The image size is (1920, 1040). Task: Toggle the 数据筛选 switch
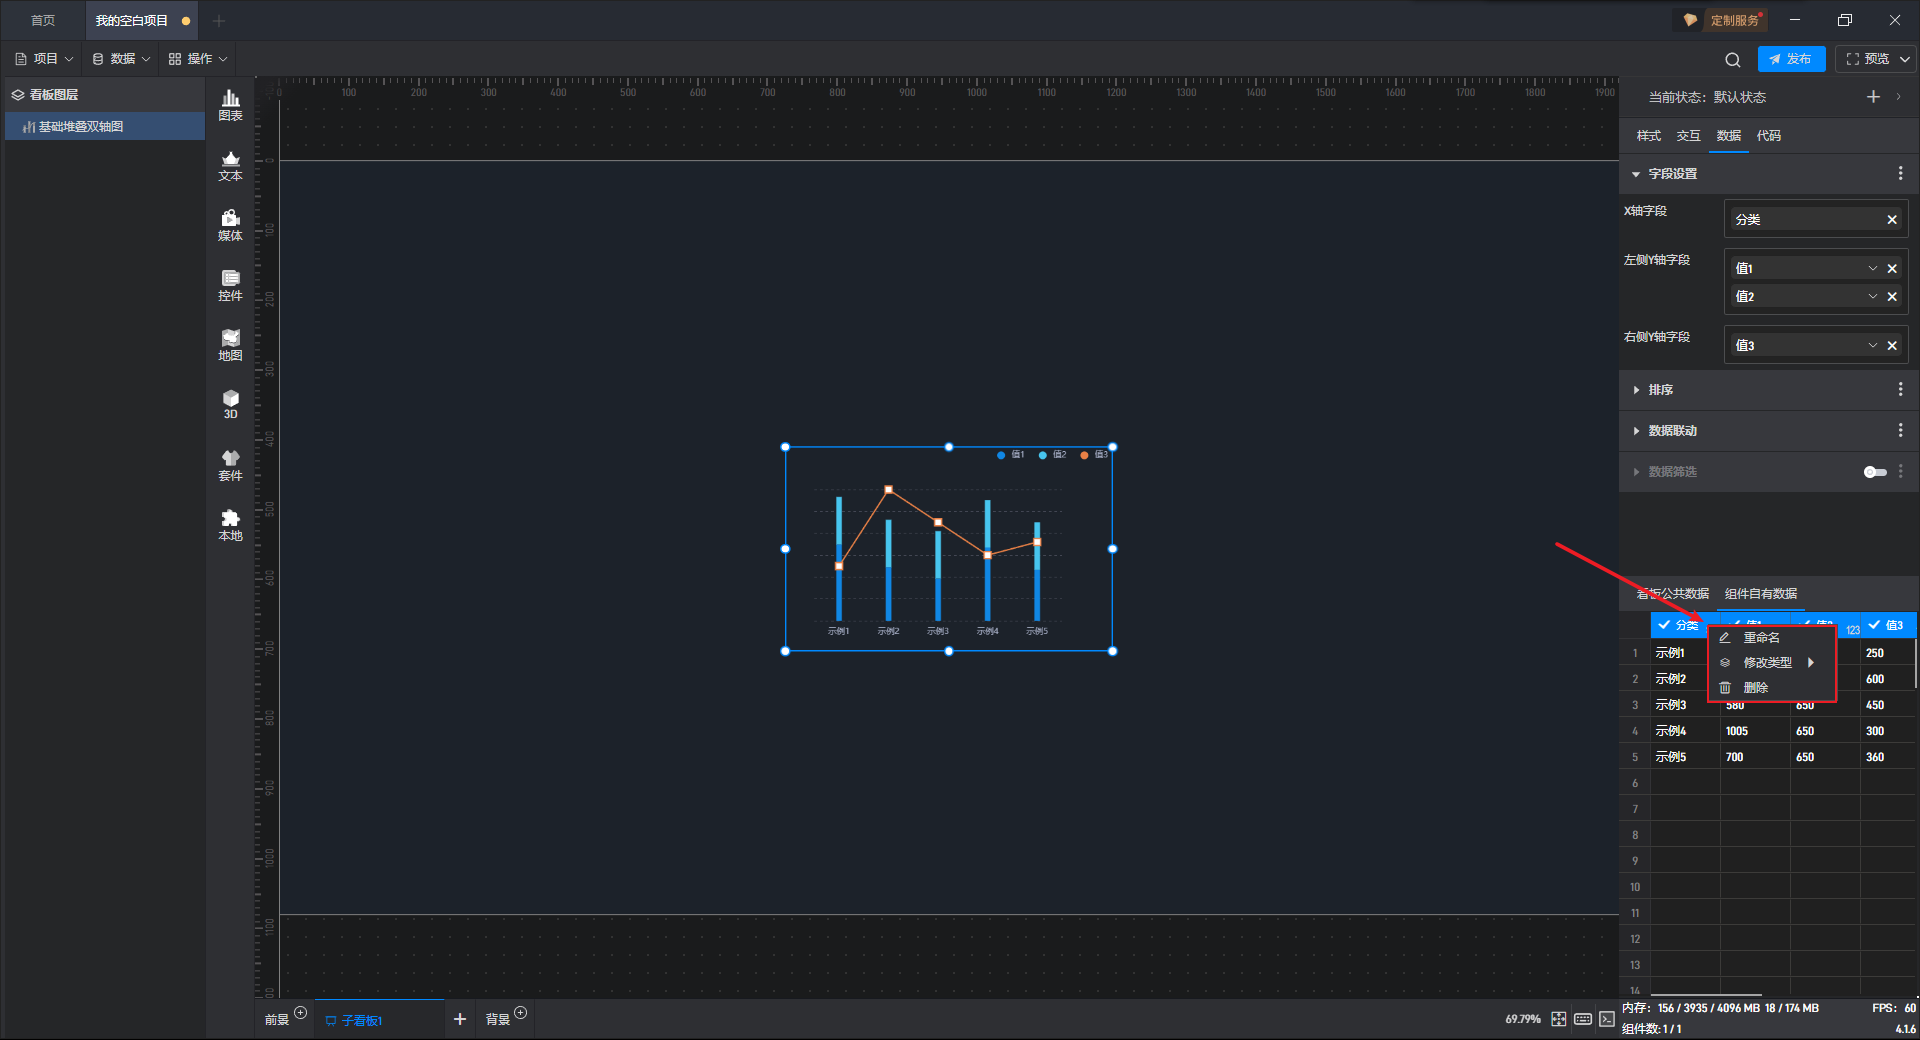click(x=1875, y=472)
